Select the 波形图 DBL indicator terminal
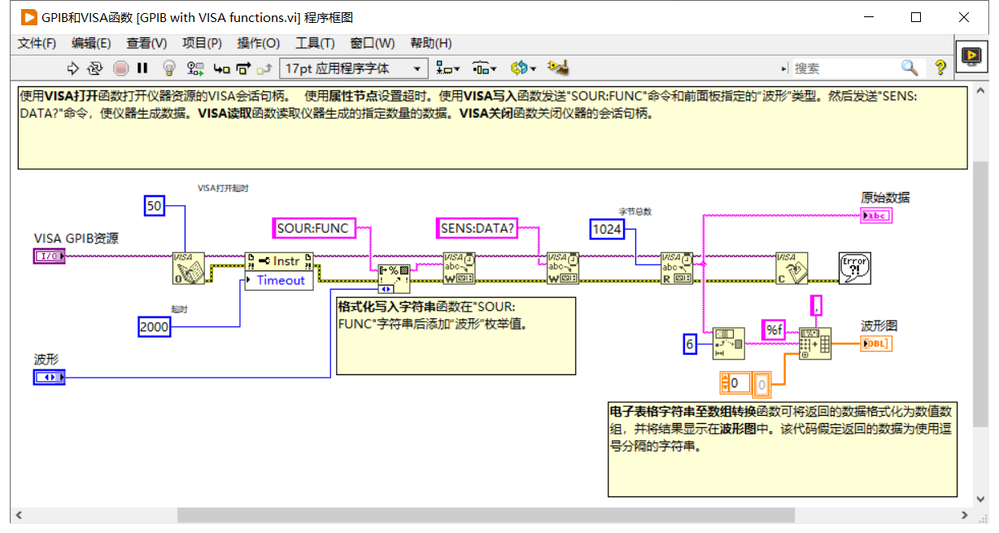Screen dimensions: 999x533 (x=876, y=344)
